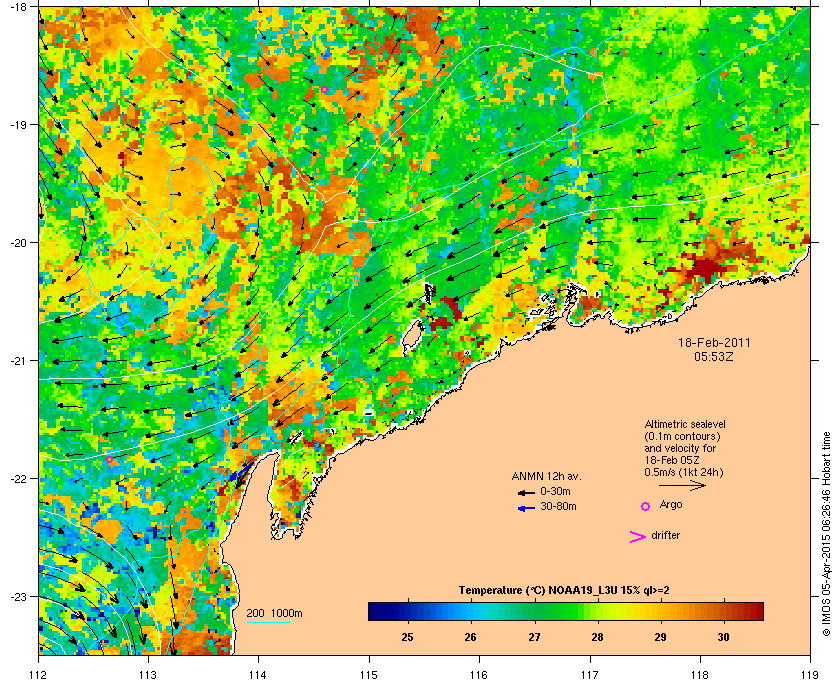Screen dimensions: 840x680
Task: Click the colorbar tick label 28
Action: [x=597, y=637]
